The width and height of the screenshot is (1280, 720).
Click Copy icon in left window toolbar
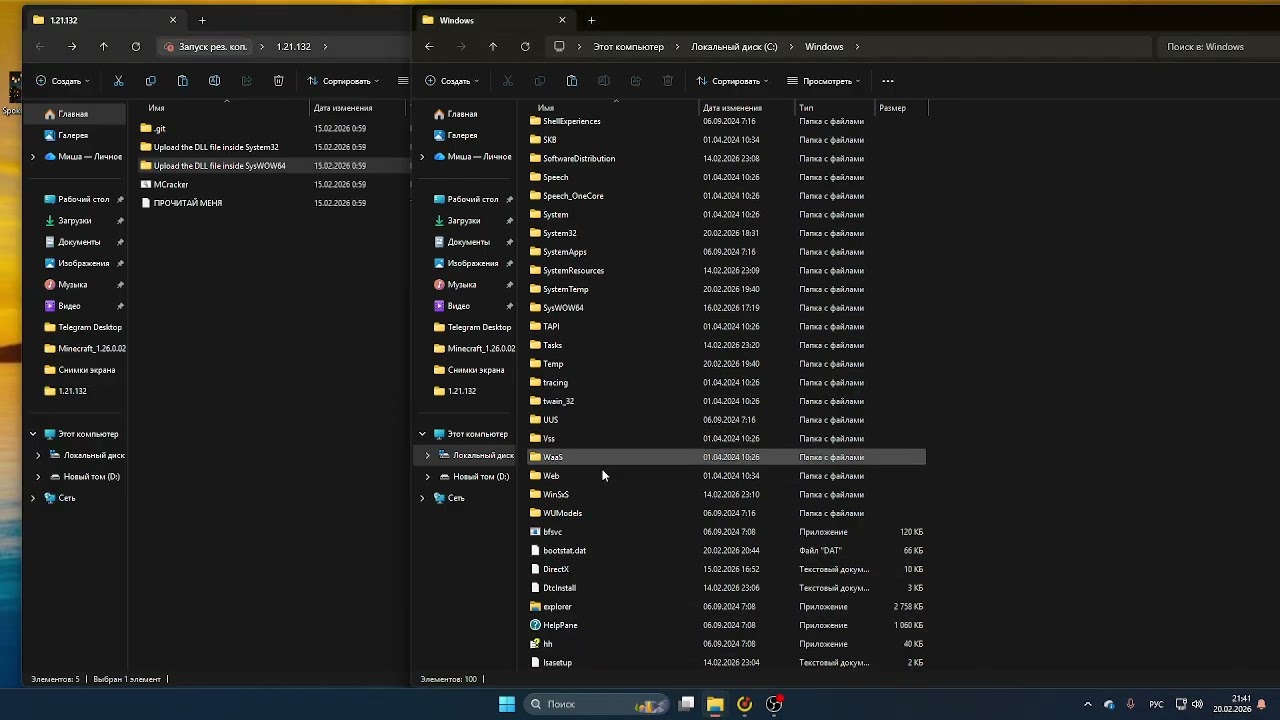(150, 81)
